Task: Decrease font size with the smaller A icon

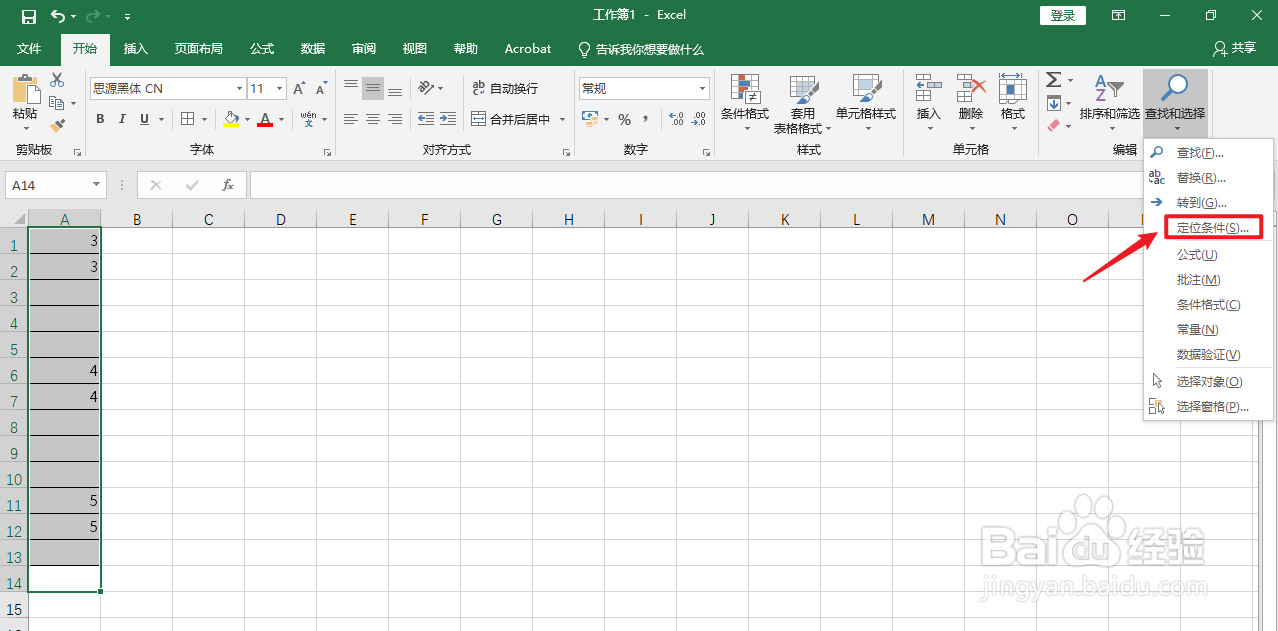Action: click(x=321, y=89)
